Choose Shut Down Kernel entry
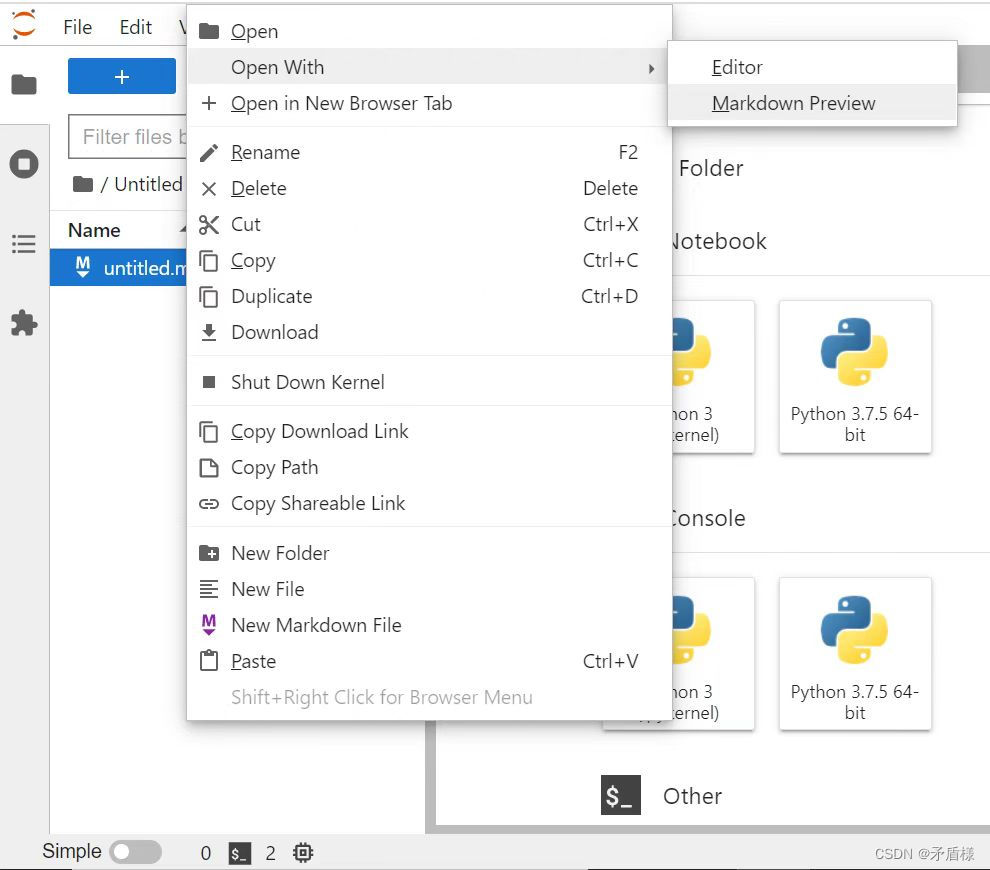This screenshot has width=990, height=870. point(429,382)
